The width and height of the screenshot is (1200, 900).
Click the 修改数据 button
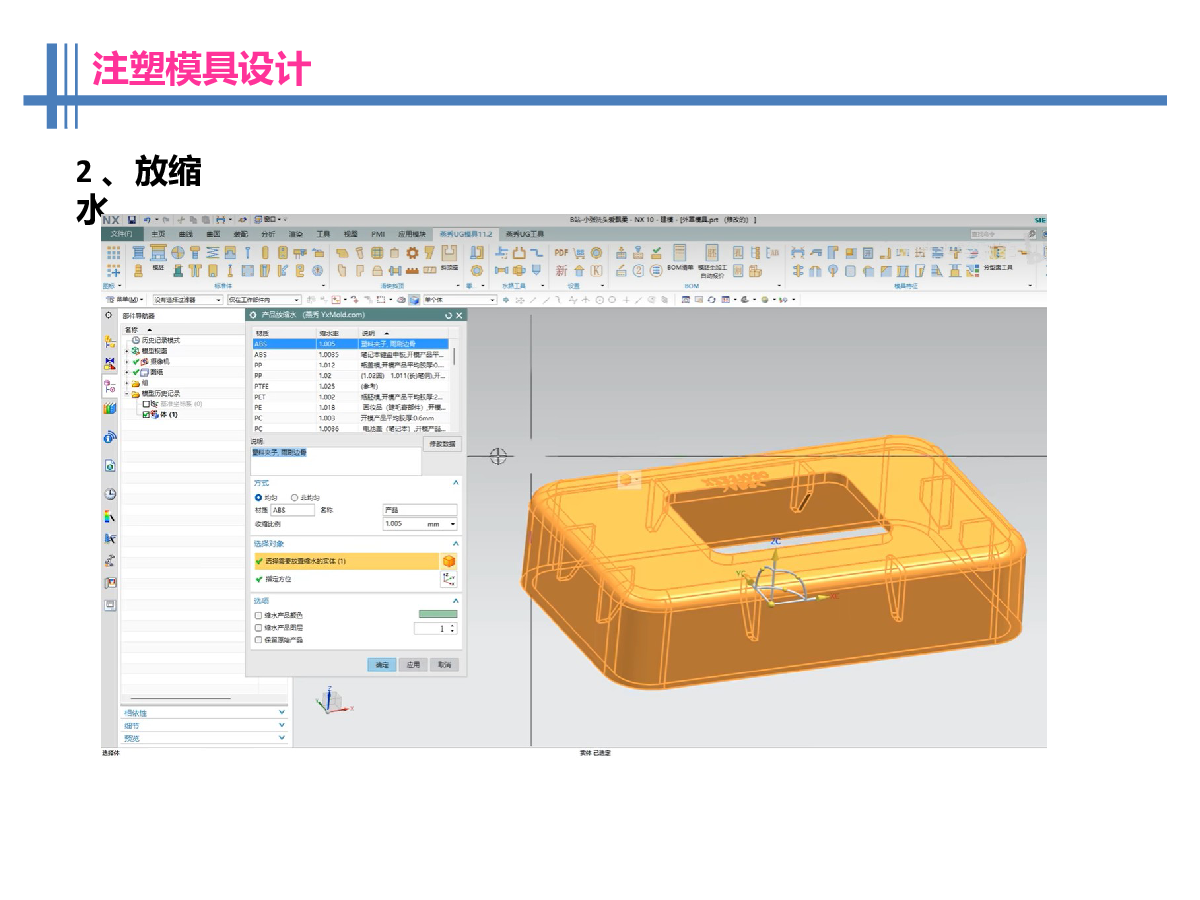tap(441, 443)
